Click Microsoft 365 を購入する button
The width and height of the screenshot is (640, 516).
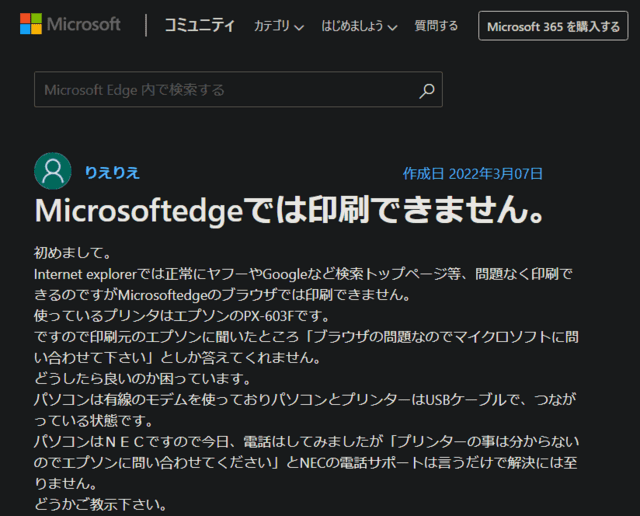[x=553, y=26]
